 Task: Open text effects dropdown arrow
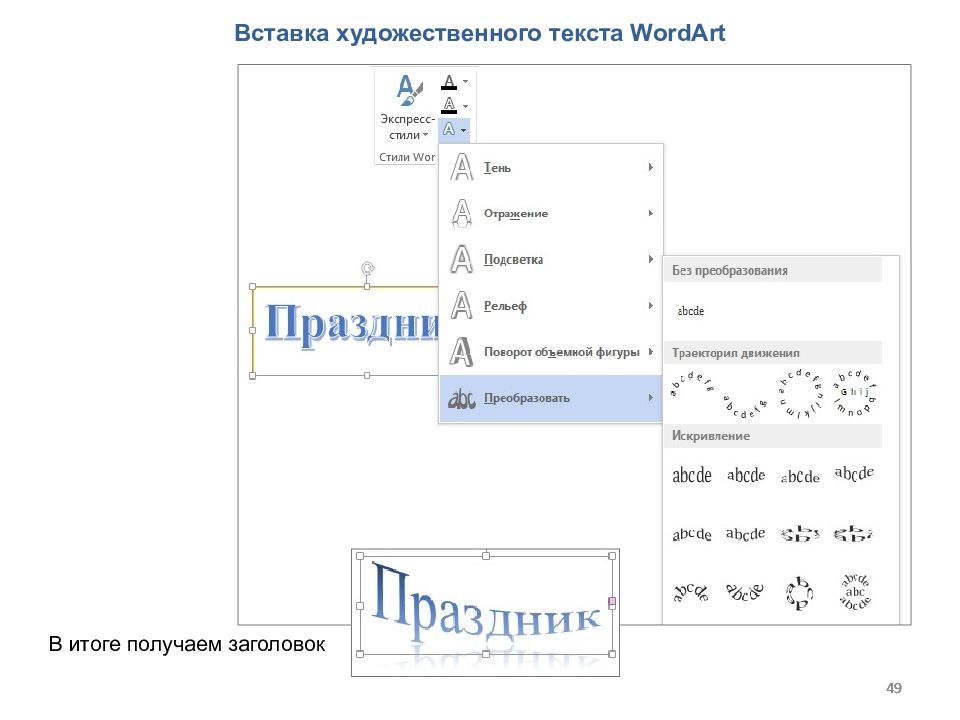(463, 130)
